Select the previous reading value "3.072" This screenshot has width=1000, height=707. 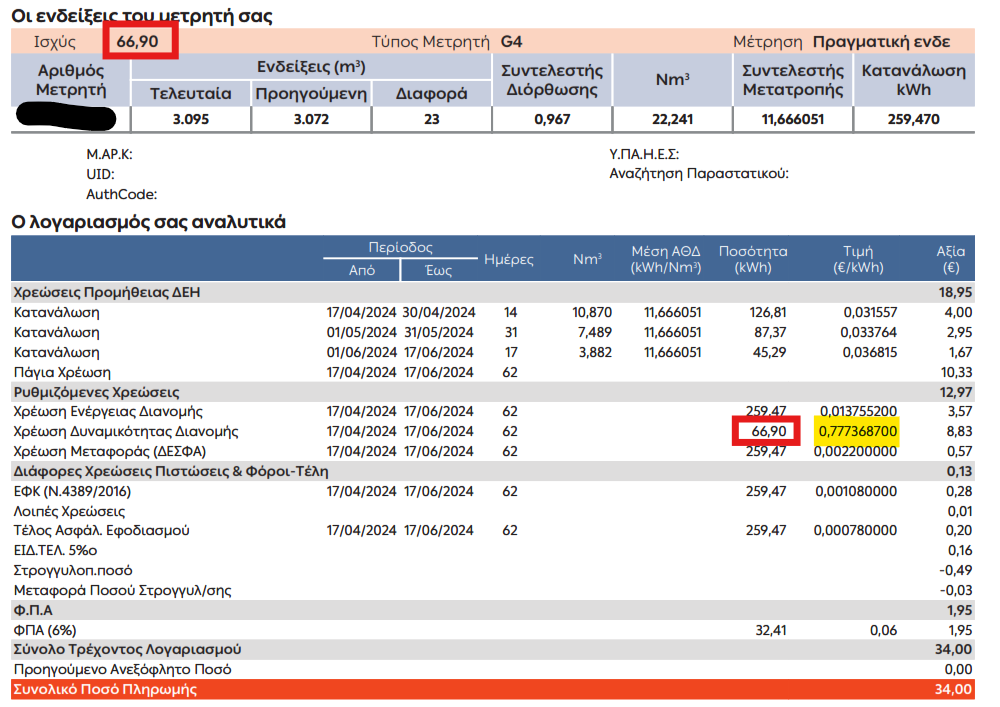pyautogui.click(x=311, y=119)
